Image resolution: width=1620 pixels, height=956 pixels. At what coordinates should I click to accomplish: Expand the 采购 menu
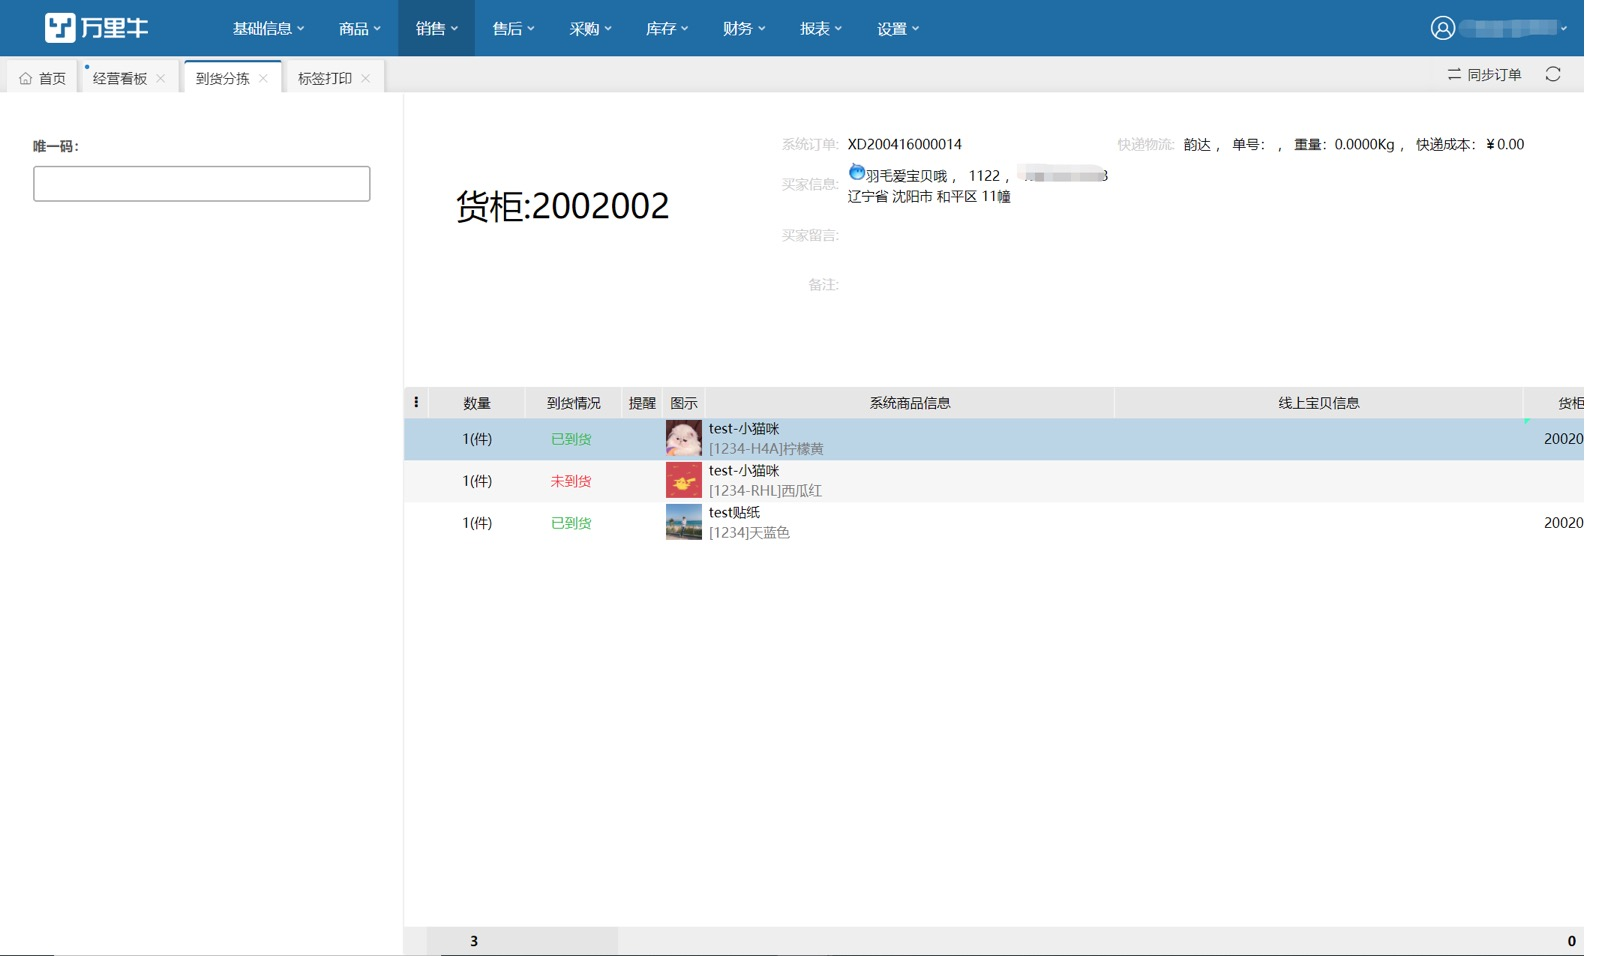[590, 28]
